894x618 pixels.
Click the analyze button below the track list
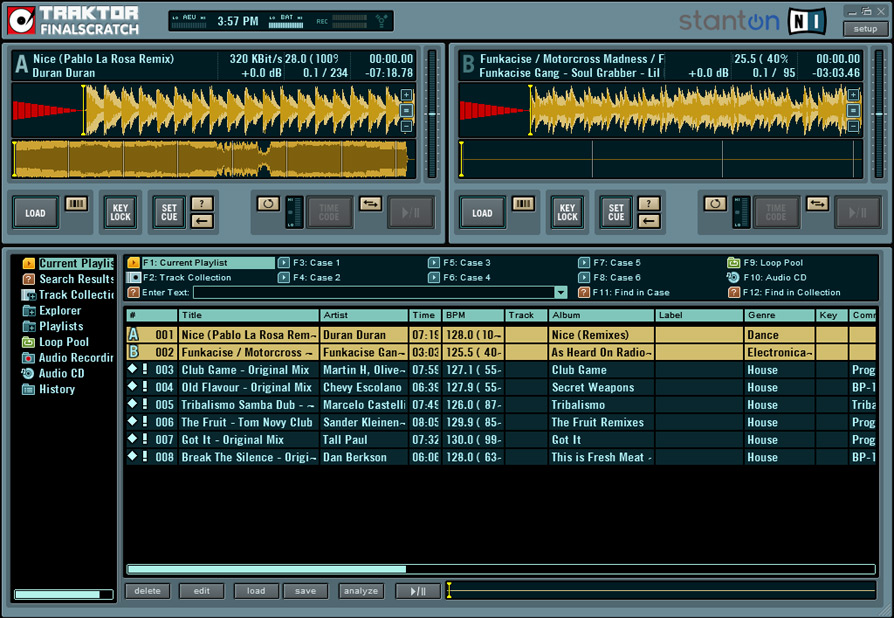click(x=360, y=591)
